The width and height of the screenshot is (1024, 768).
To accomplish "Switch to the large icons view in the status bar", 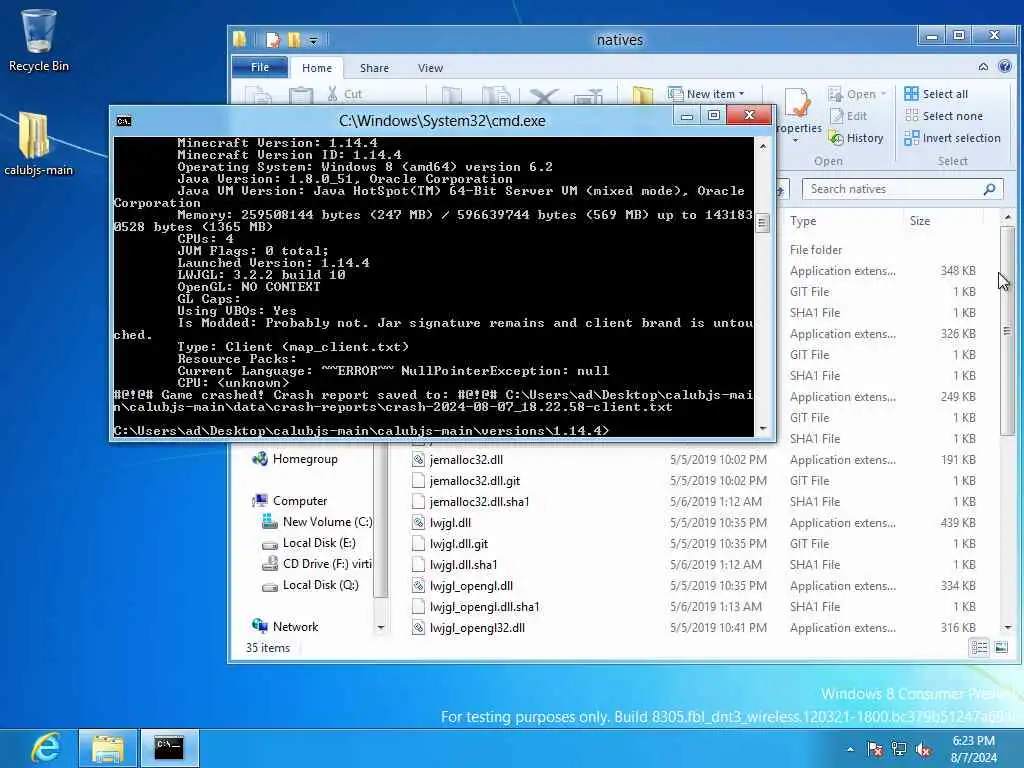I will (x=1001, y=647).
